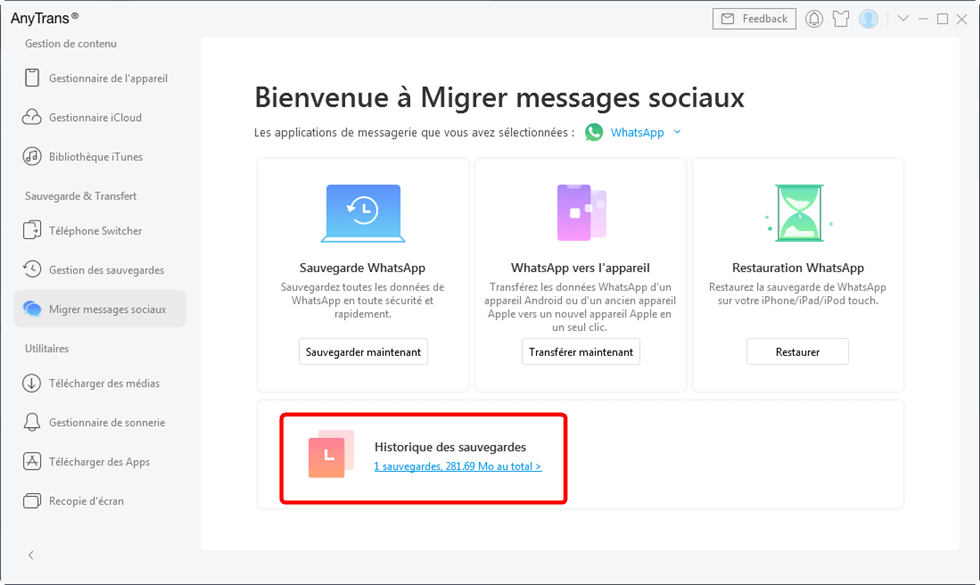Click the Transférer maintenant button
Screen dimensions: 980x585
pyautogui.click(x=581, y=352)
